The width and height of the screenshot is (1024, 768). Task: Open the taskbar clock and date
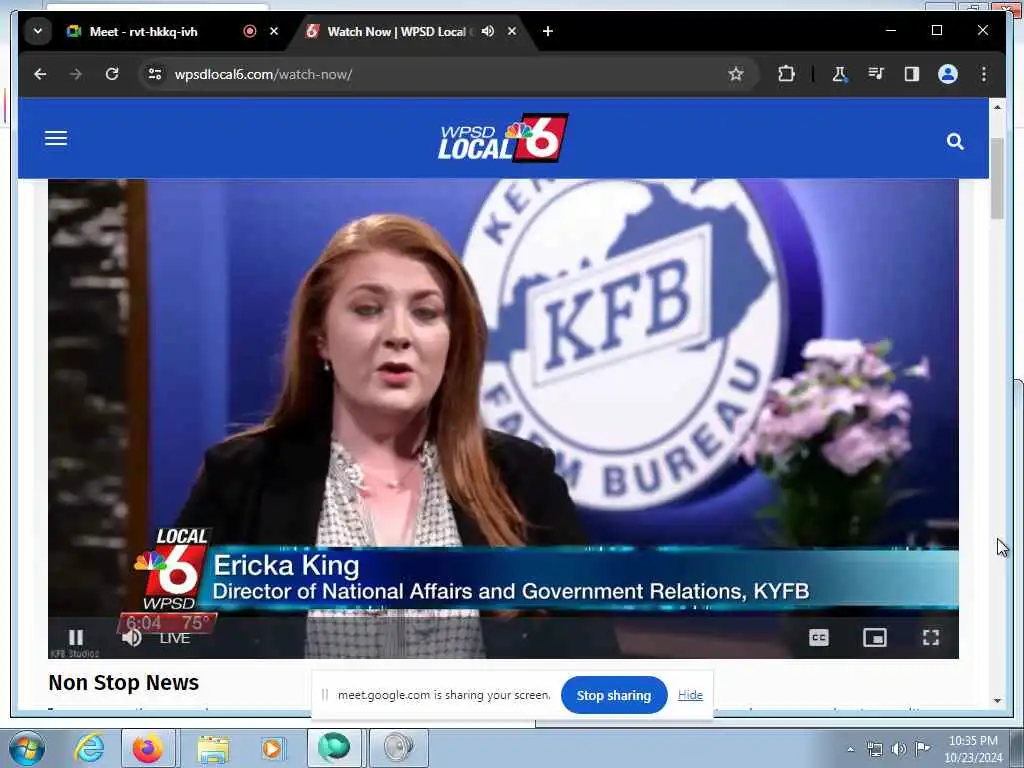973,749
